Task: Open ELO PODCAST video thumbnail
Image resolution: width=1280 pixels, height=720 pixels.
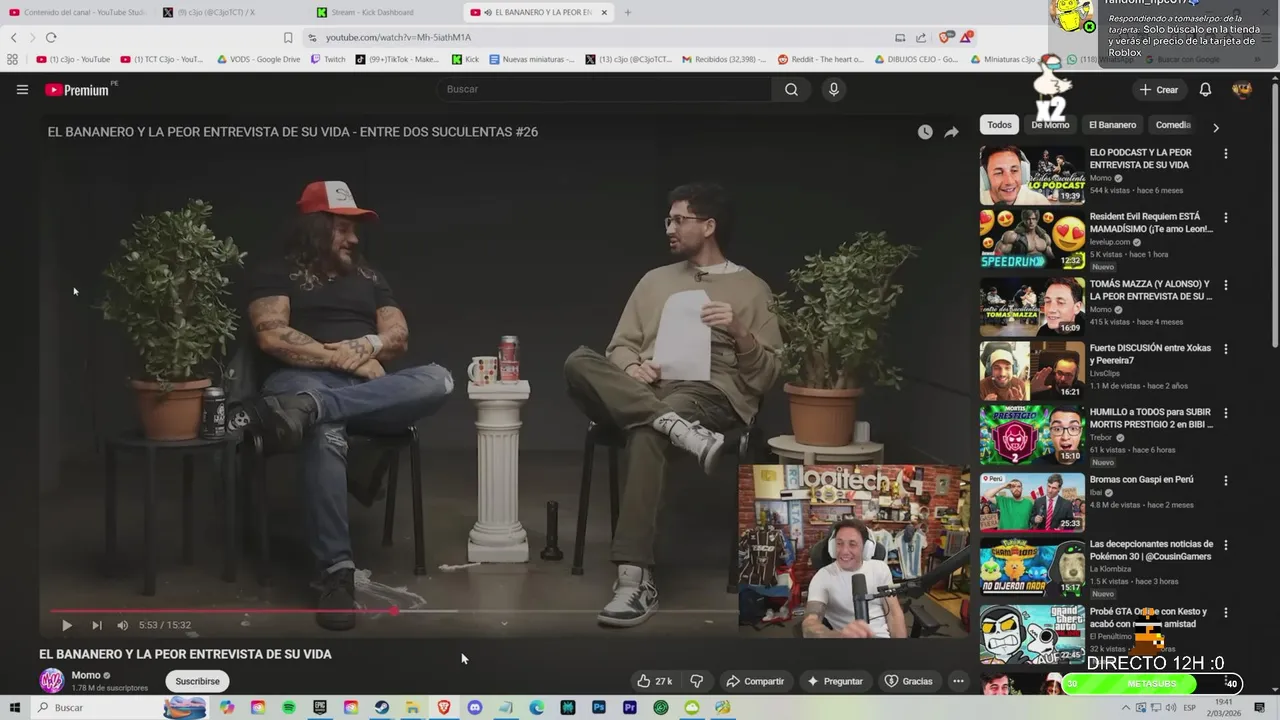Action: pos(1032,175)
